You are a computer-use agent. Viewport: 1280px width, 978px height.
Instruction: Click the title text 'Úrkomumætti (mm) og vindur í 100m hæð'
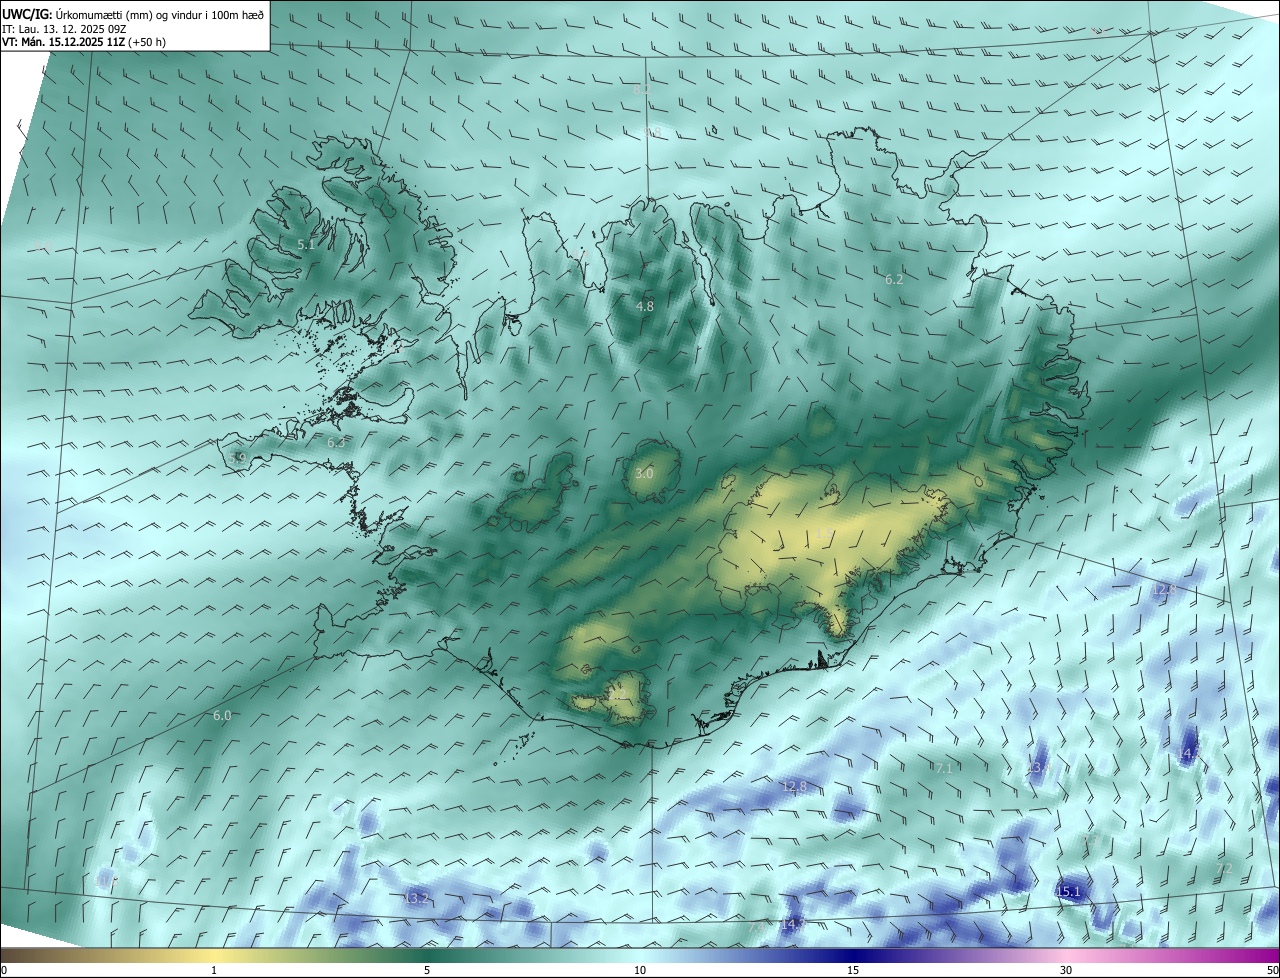(159, 15)
